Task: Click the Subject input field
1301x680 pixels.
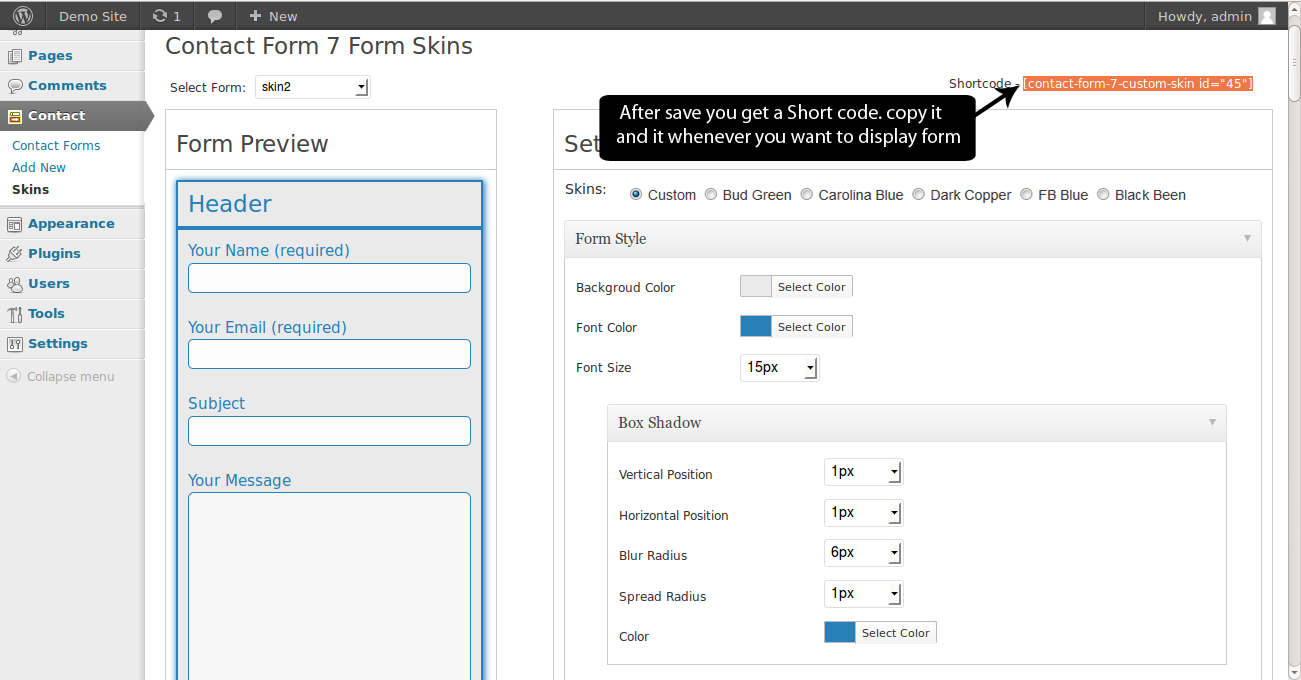Action: pyautogui.click(x=329, y=431)
